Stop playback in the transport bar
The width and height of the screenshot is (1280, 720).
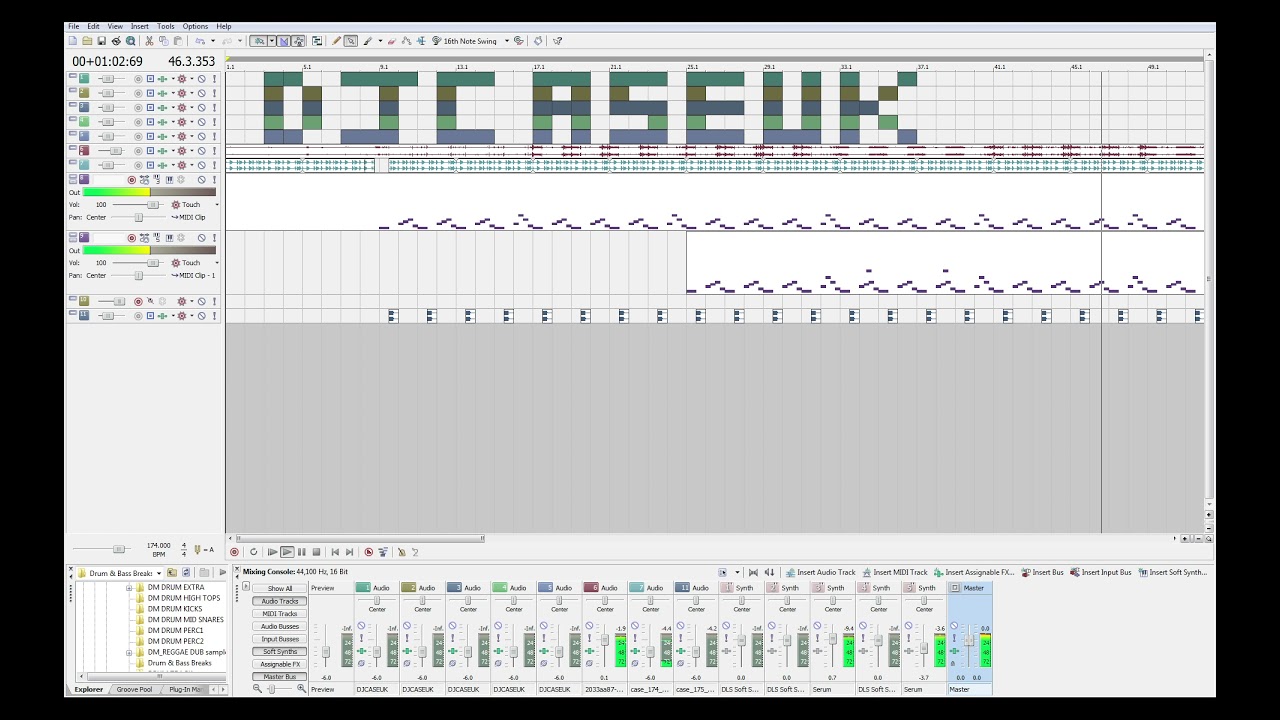pos(316,552)
